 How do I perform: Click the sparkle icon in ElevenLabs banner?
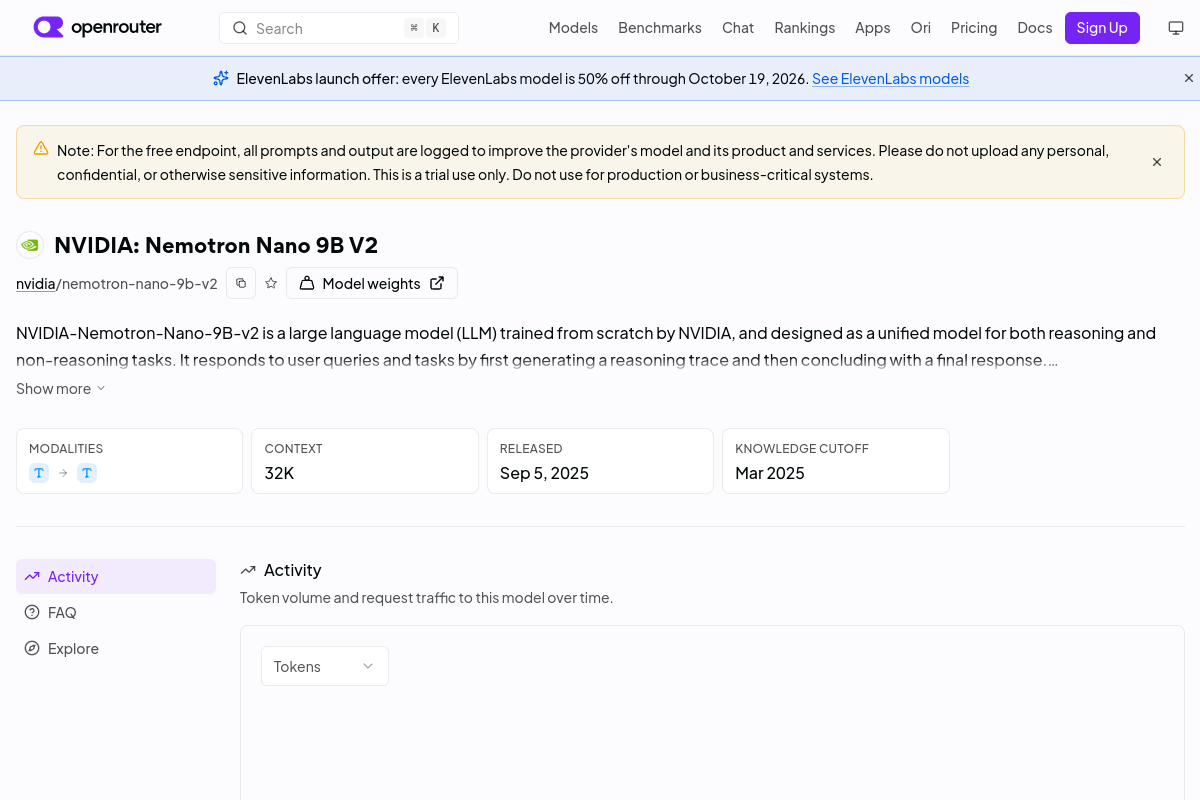pyautogui.click(x=221, y=78)
